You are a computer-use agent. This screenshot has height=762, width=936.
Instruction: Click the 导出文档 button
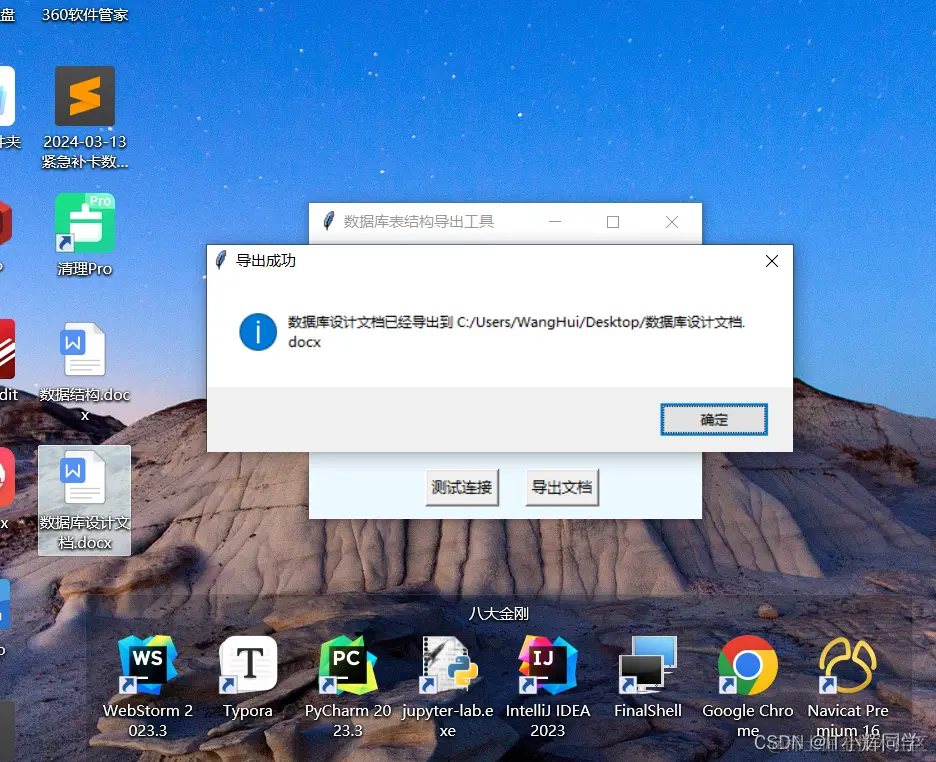[562, 487]
